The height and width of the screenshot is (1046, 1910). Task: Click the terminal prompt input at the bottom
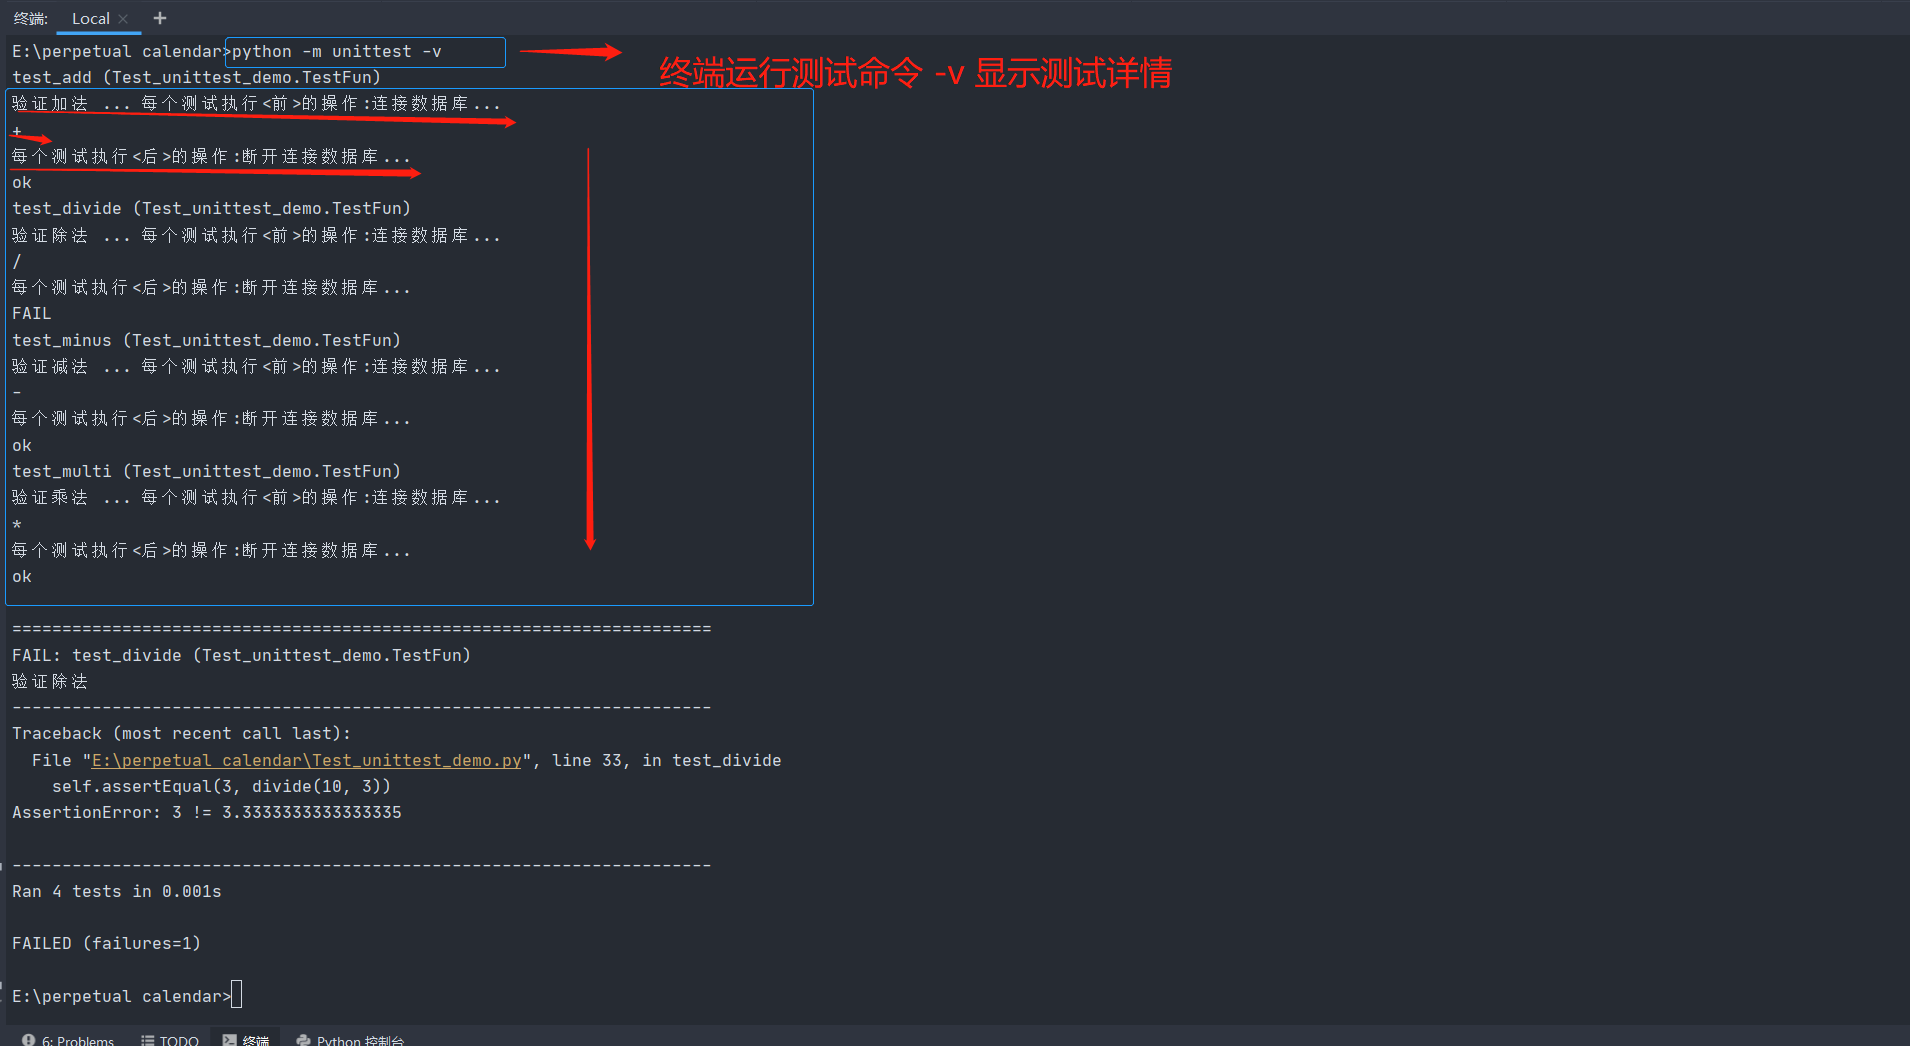[x=237, y=996]
